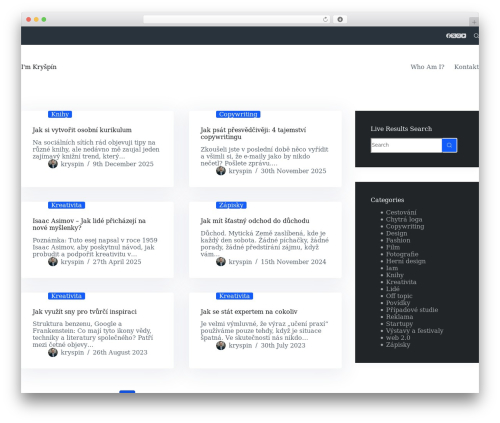The image size is (500, 423).
Task: Open post Jak využít sny pro tvůrčí inspiraci
Action: pos(84,312)
